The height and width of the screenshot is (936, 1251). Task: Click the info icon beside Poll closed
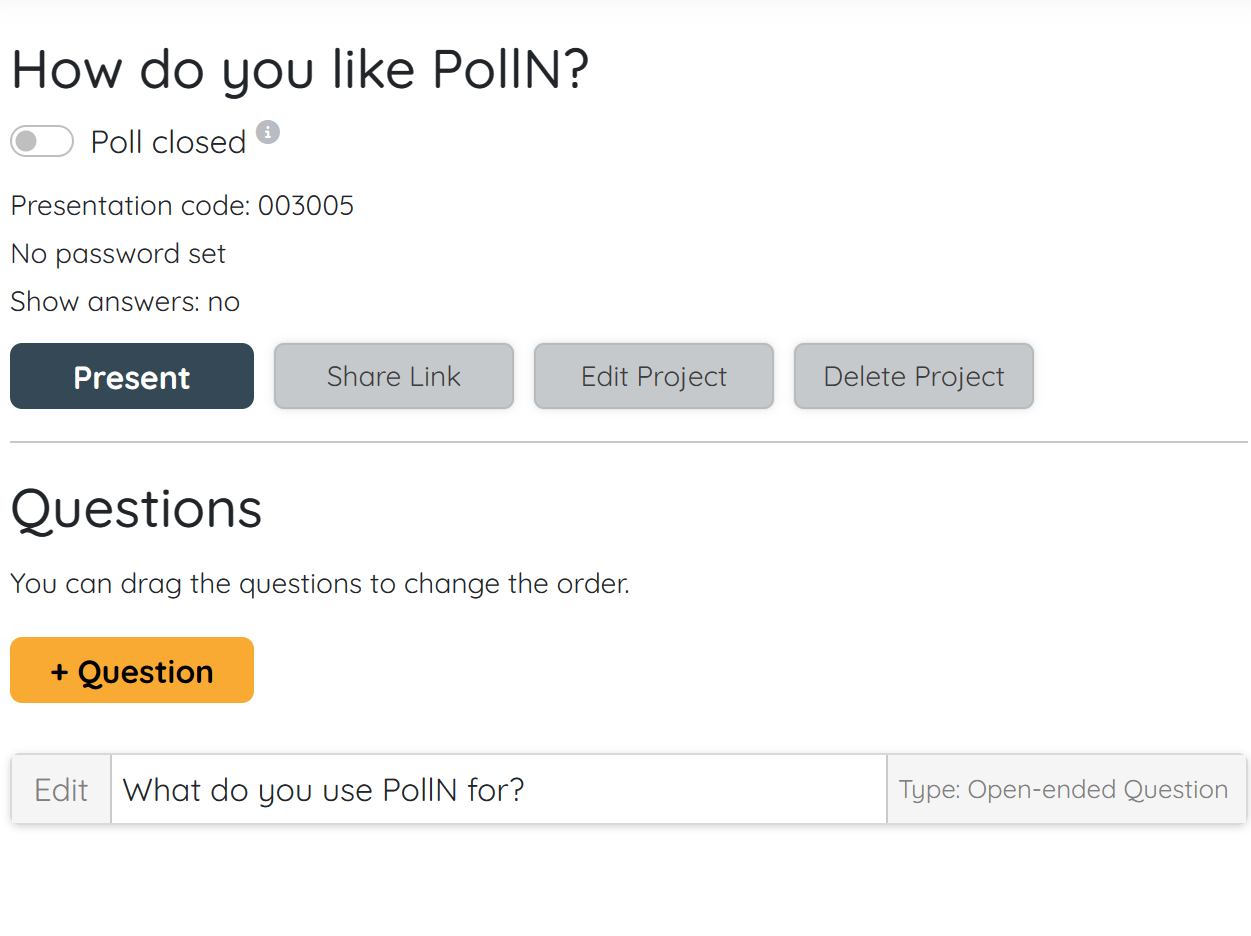pos(267,132)
